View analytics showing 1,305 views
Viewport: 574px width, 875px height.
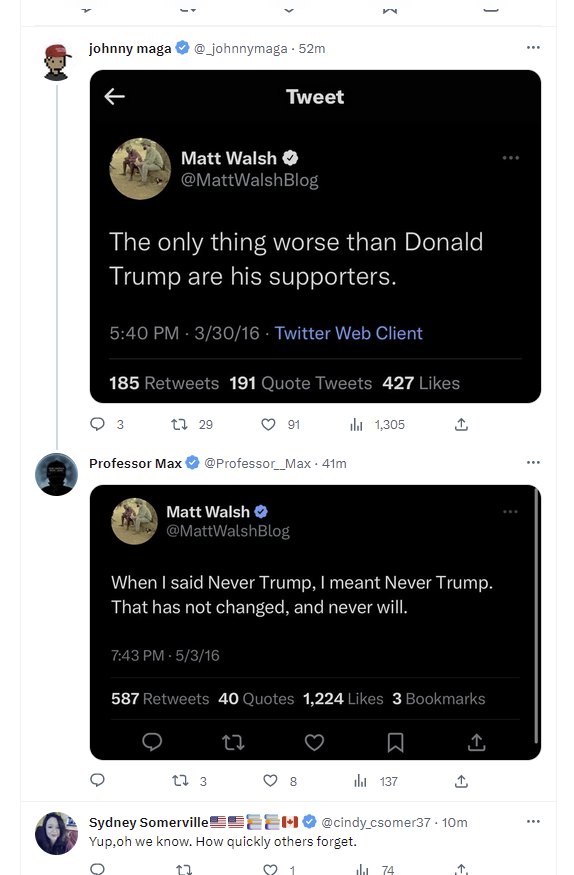[356, 425]
